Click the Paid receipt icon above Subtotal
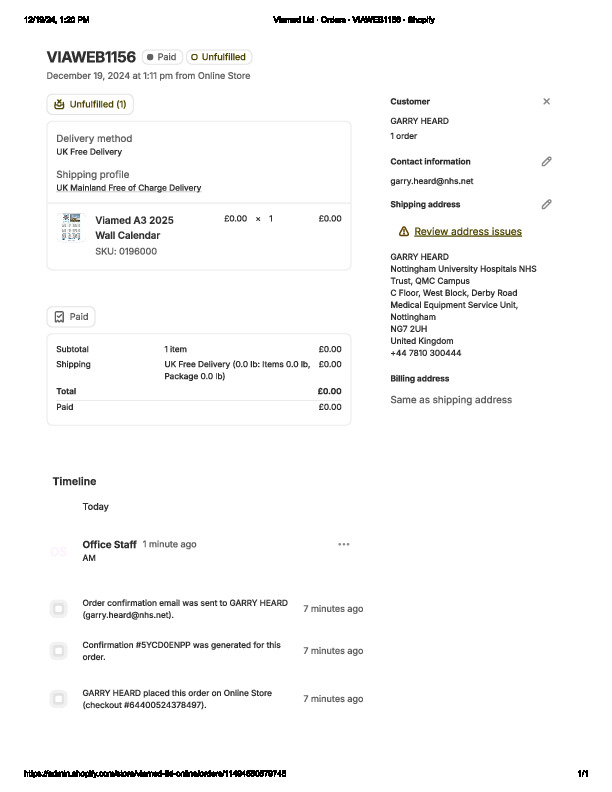 coord(59,317)
